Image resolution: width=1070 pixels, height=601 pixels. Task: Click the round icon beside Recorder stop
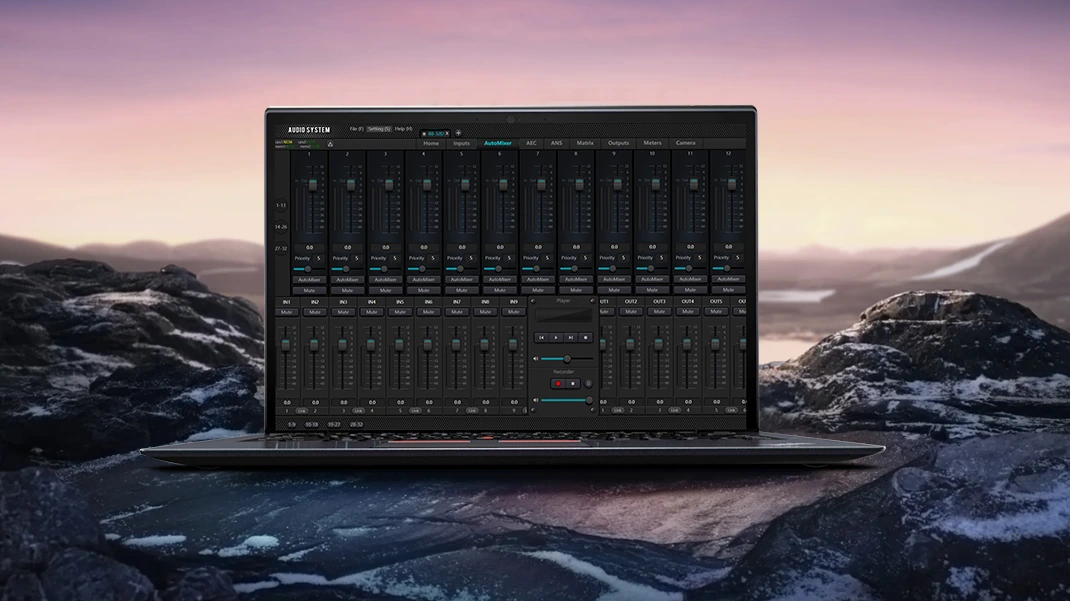point(588,384)
